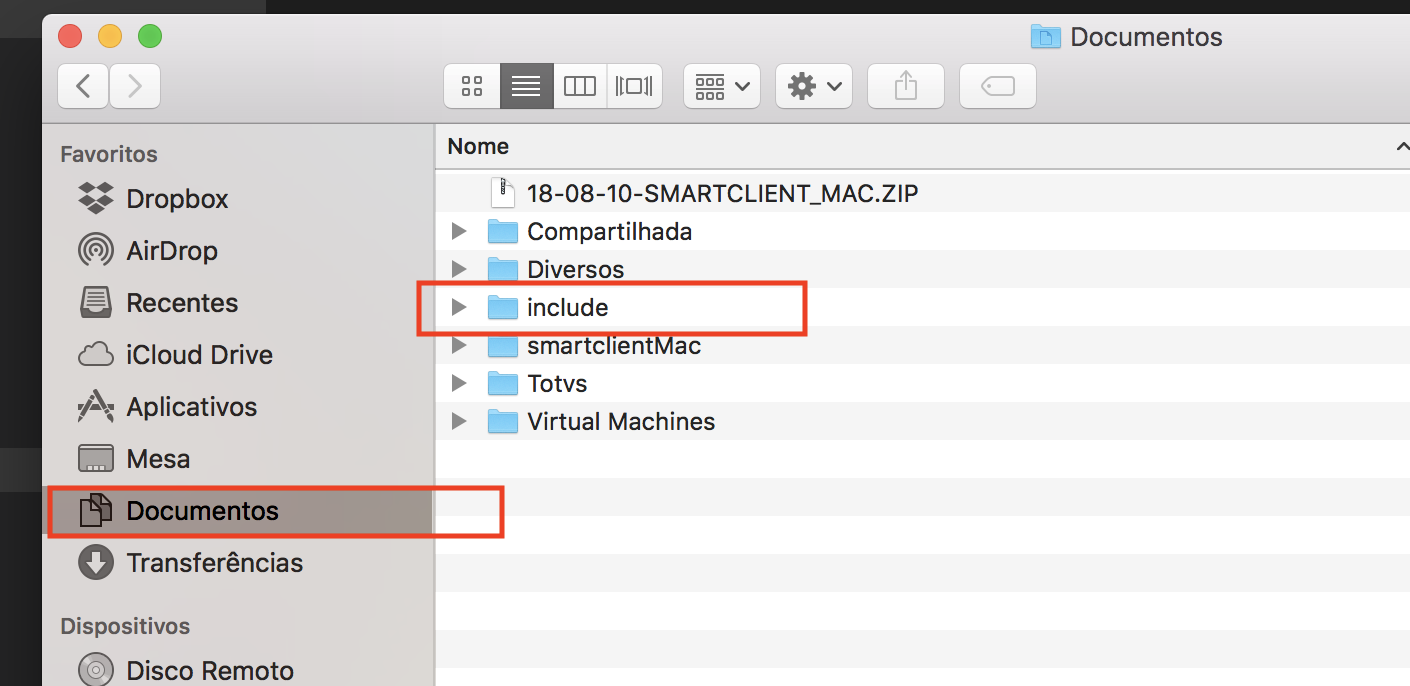Switch to column view
1410x686 pixels.
tap(580, 86)
